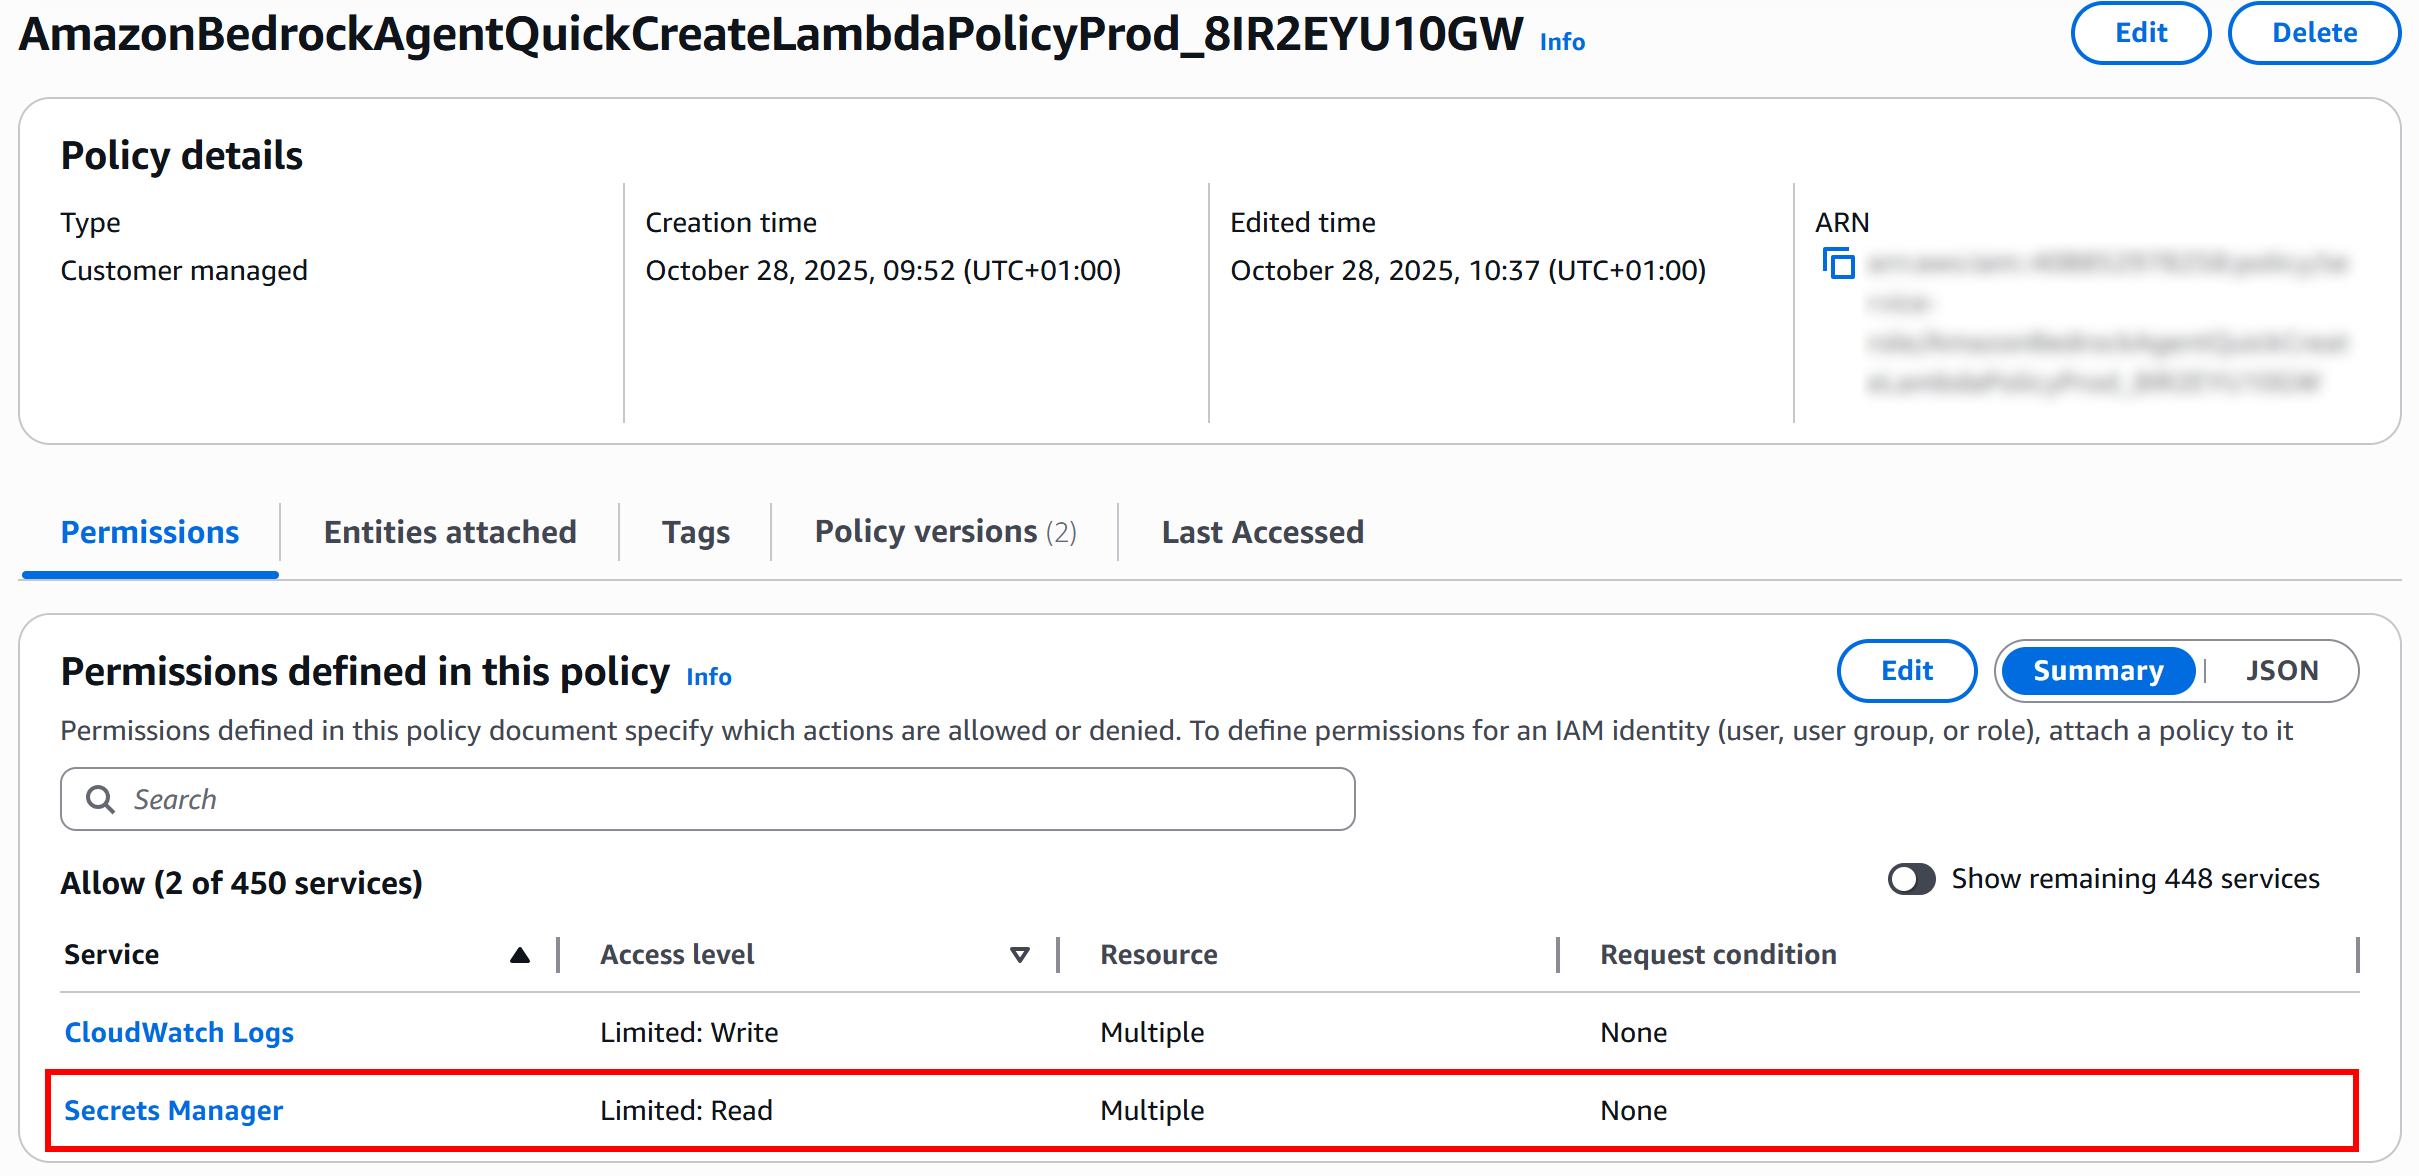The width and height of the screenshot is (2419, 1176).
Task: Open the CloudWatch Logs service link
Action: [x=179, y=1032]
